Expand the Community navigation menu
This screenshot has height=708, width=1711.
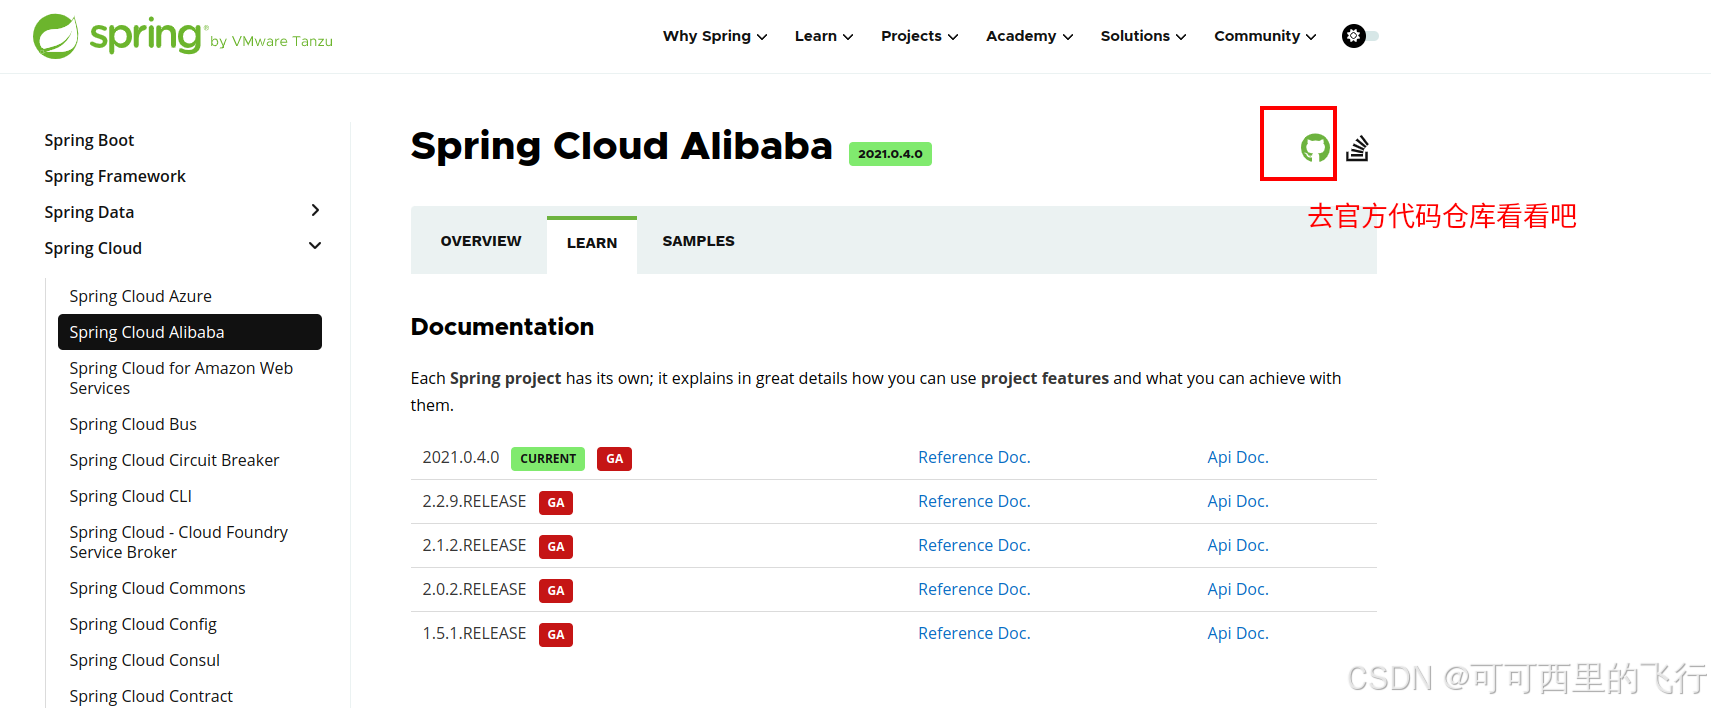[x=1265, y=36]
